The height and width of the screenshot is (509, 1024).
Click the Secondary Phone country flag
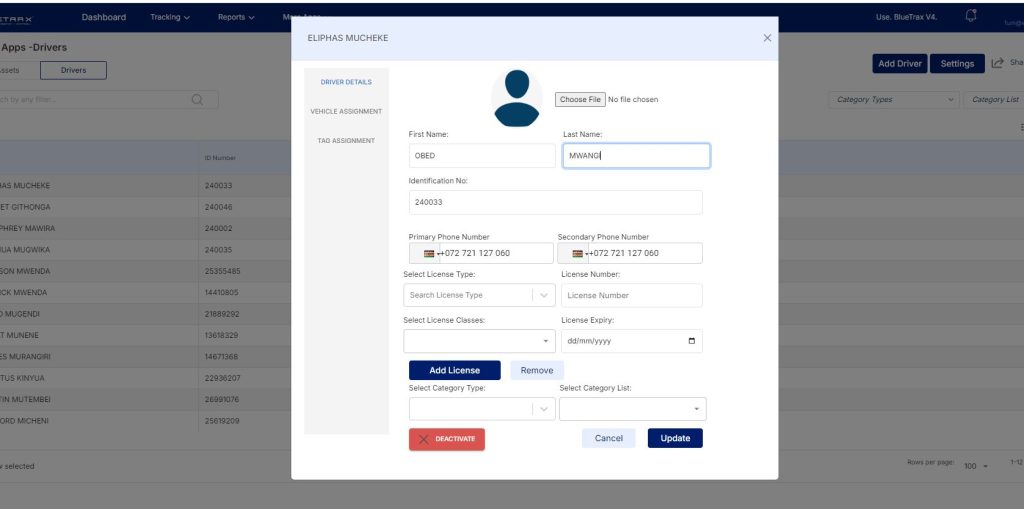(x=577, y=253)
